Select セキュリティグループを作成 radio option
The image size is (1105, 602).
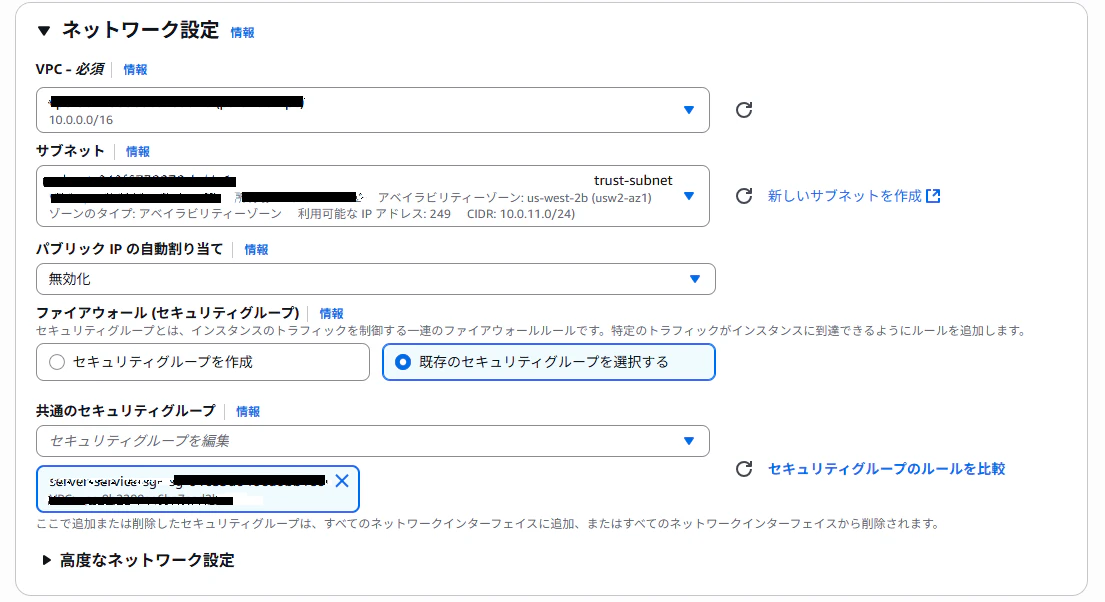pos(203,362)
